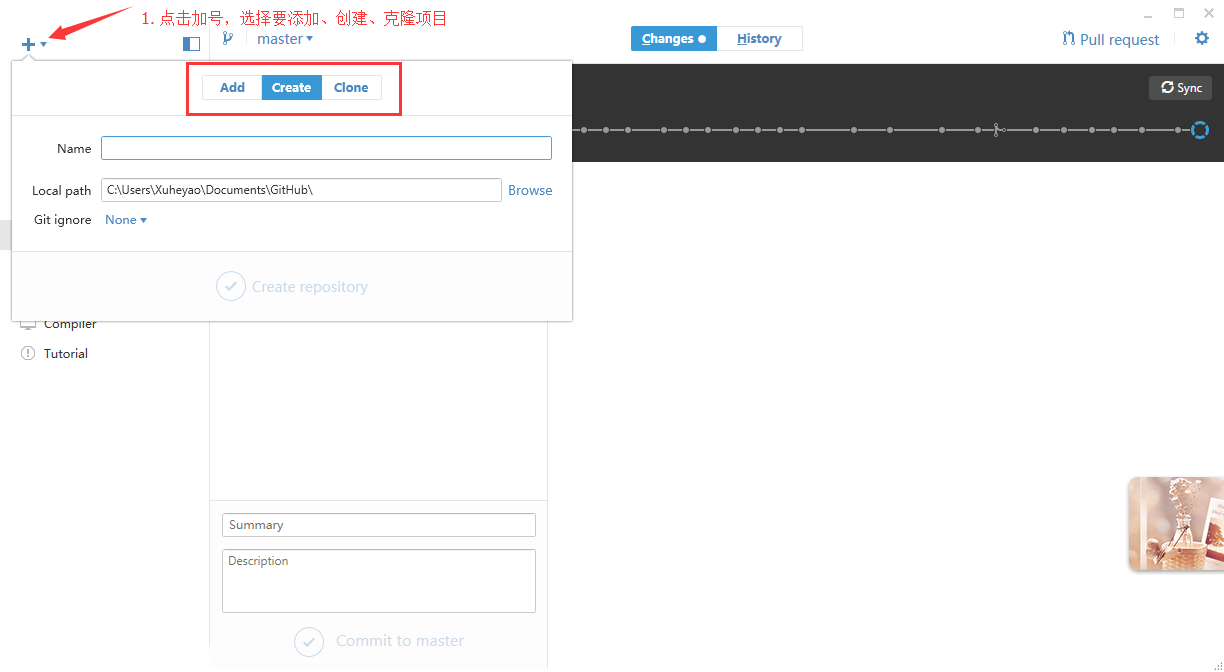The width and height of the screenshot is (1224, 672).
Task: Click the plus icon to add repository
Action: (x=29, y=44)
